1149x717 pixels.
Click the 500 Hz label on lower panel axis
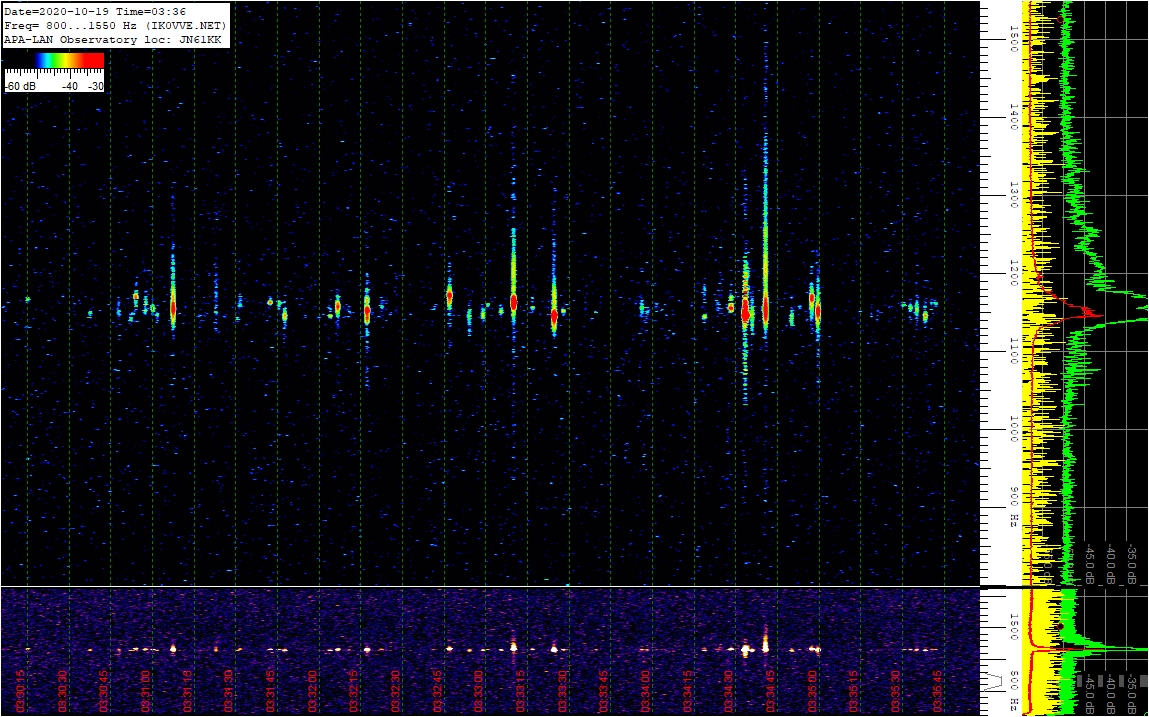pyautogui.click(x=1014, y=691)
